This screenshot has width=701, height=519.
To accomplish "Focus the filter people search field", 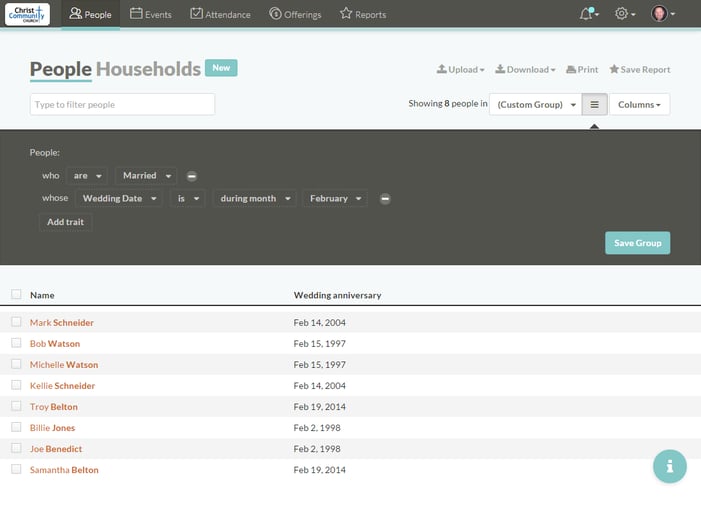I will pyautogui.click(x=122, y=104).
